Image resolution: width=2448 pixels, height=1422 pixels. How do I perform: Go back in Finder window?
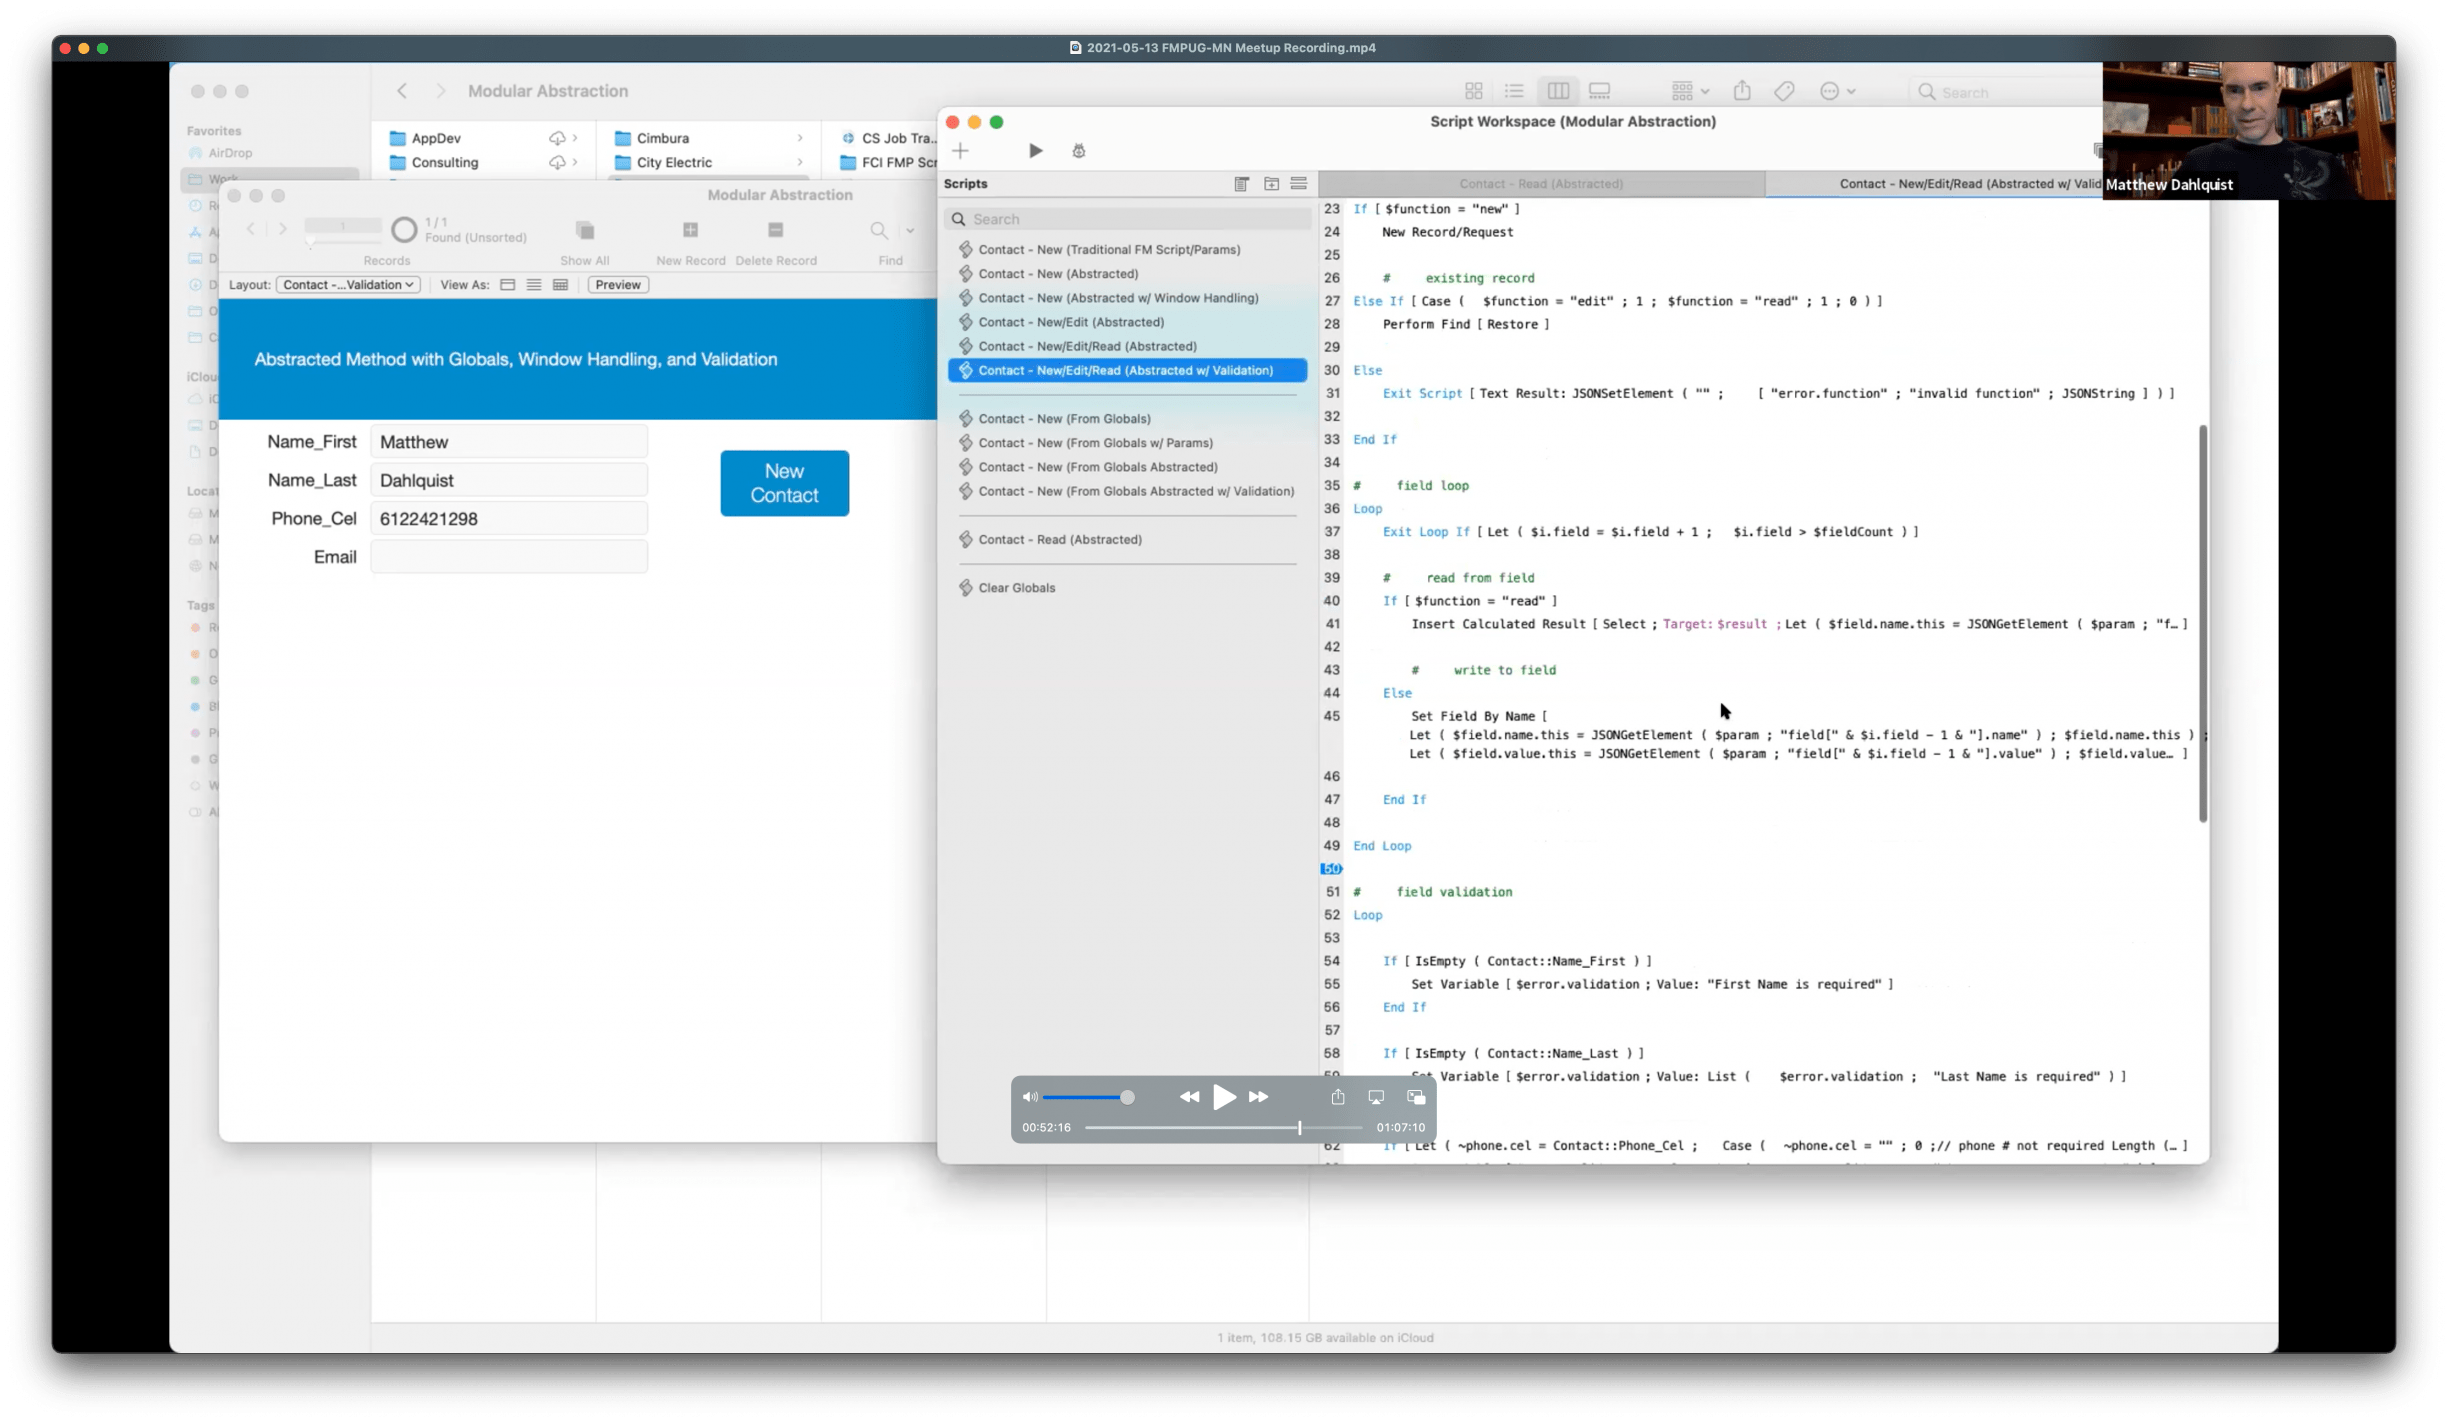point(402,91)
